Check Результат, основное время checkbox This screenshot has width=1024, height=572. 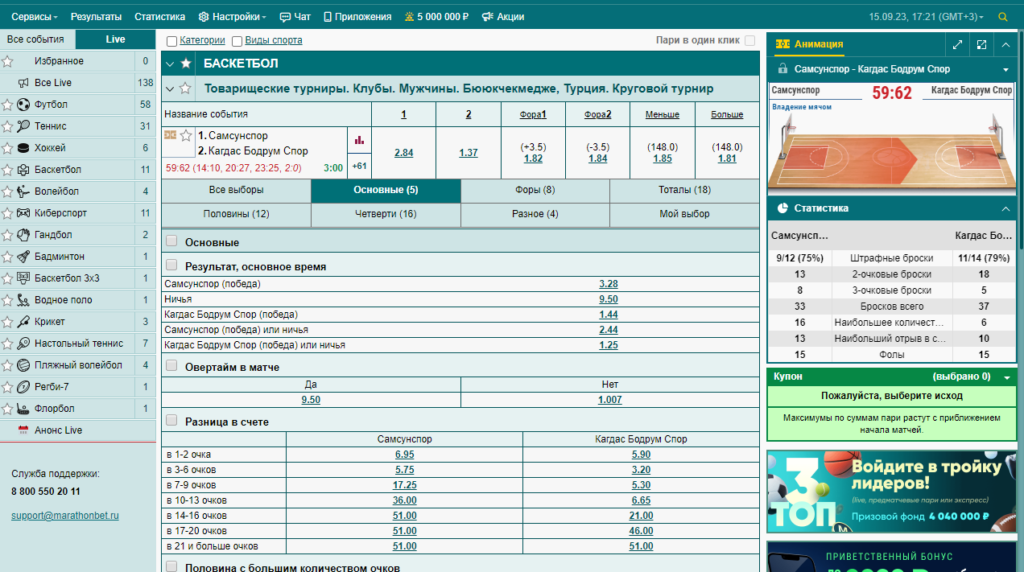click(x=172, y=265)
